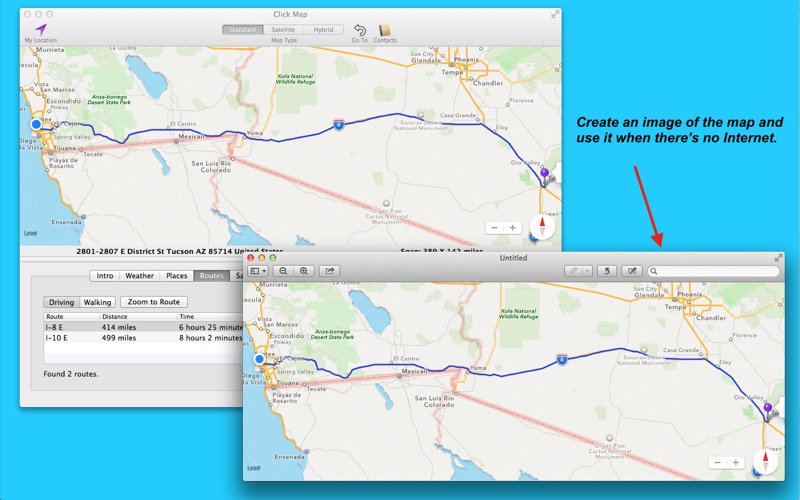Select the Satellite map type
The width and height of the screenshot is (800, 500).
[x=283, y=30]
